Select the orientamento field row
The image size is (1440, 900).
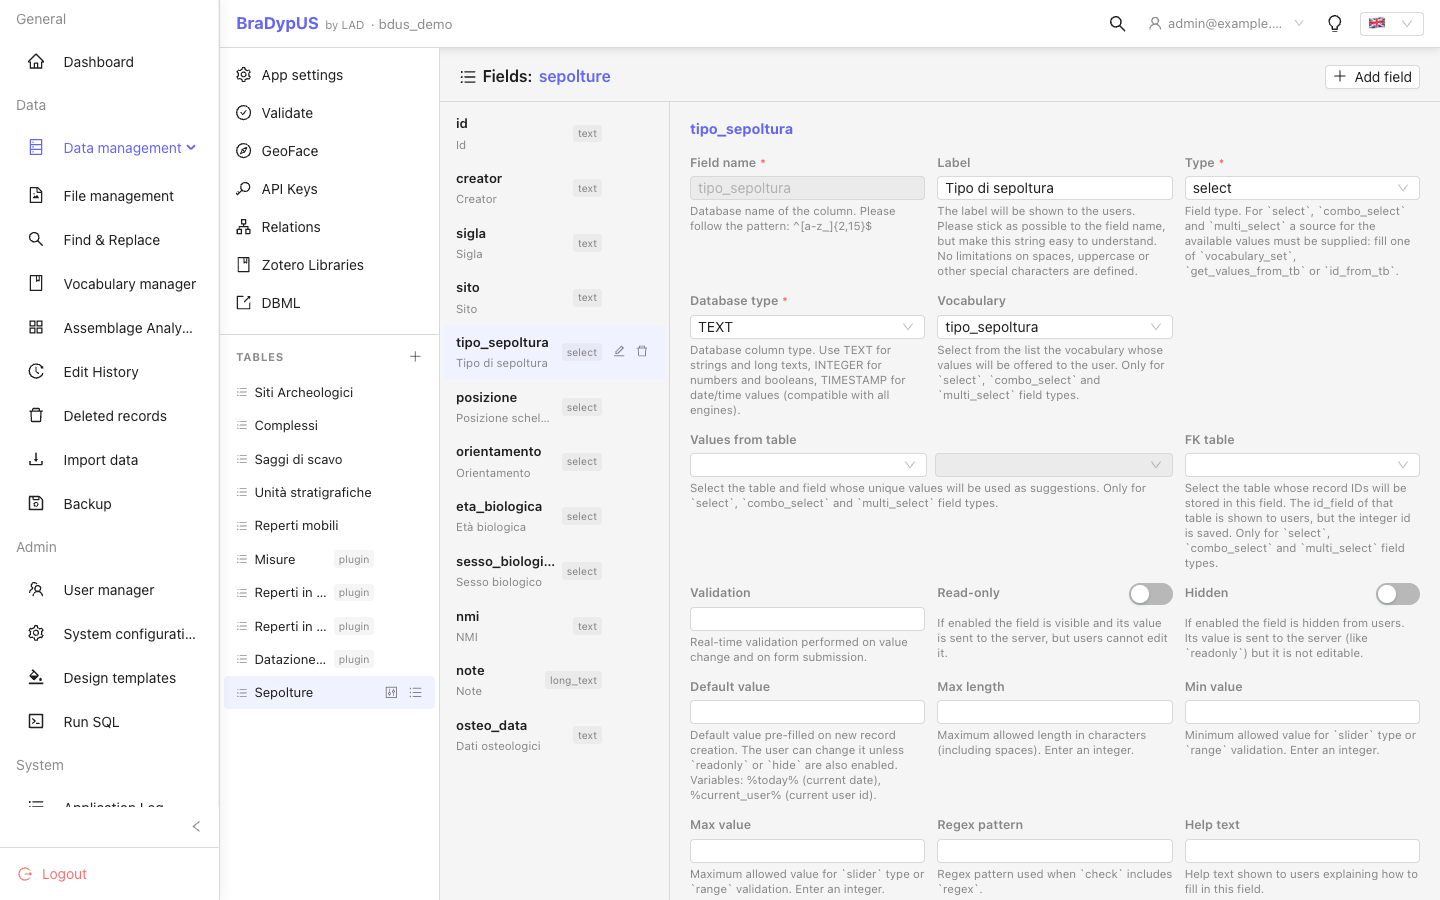click(x=553, y=462)
